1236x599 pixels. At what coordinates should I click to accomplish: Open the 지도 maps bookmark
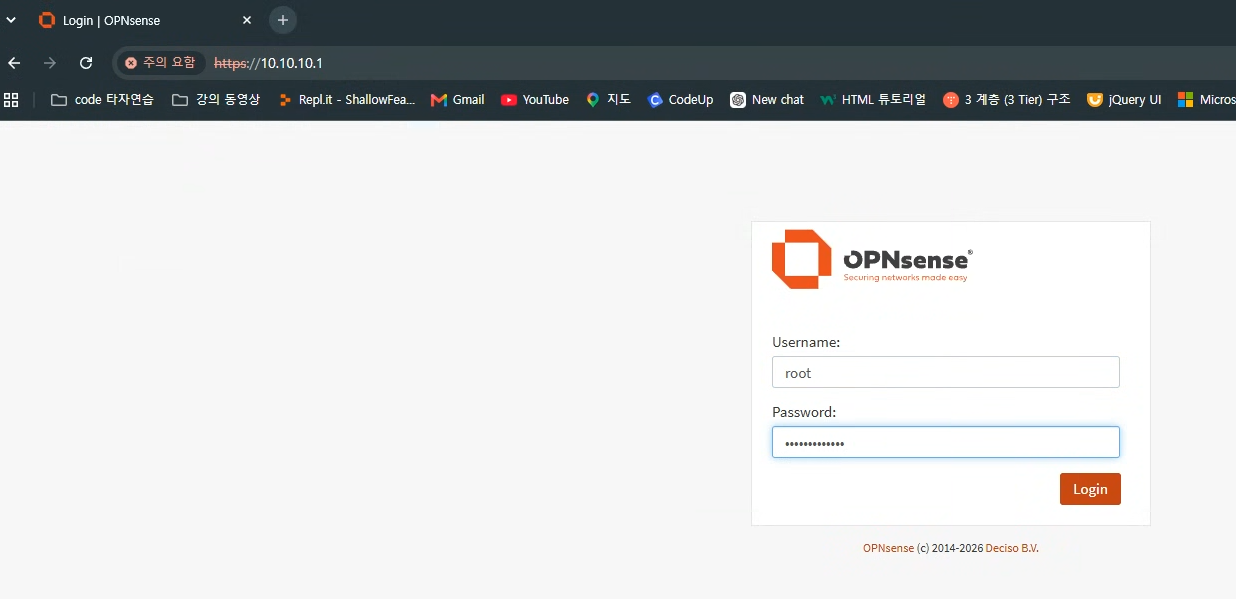click(x=608, y=99)
